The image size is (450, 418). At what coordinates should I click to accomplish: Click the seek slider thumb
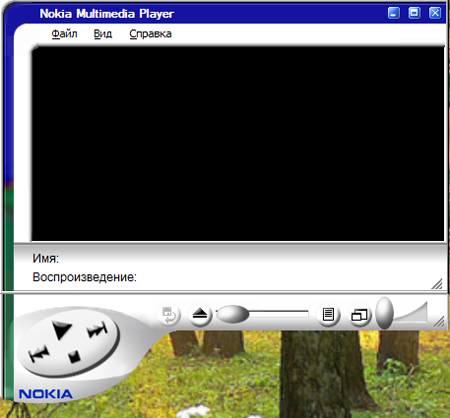232,314
